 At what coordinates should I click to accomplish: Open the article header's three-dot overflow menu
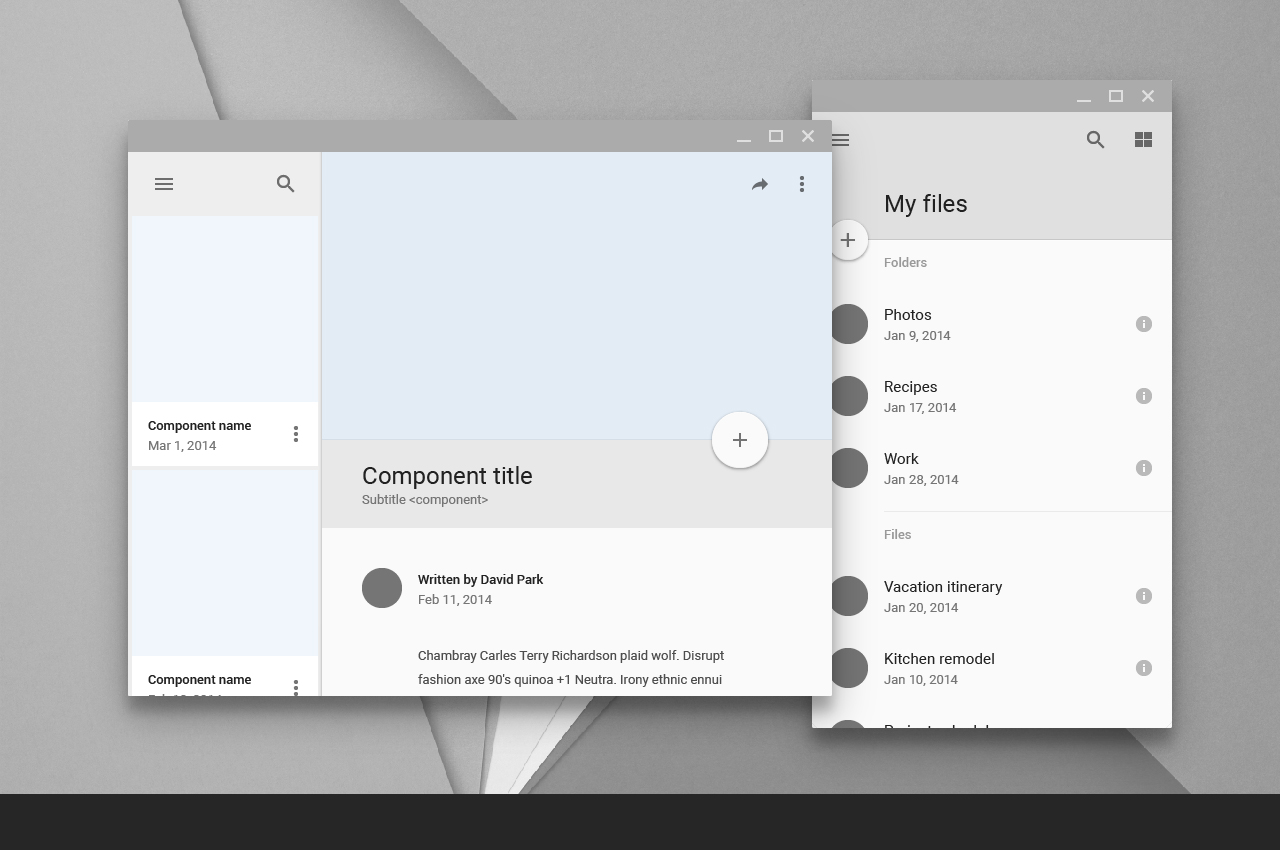[x=801, y=184]
